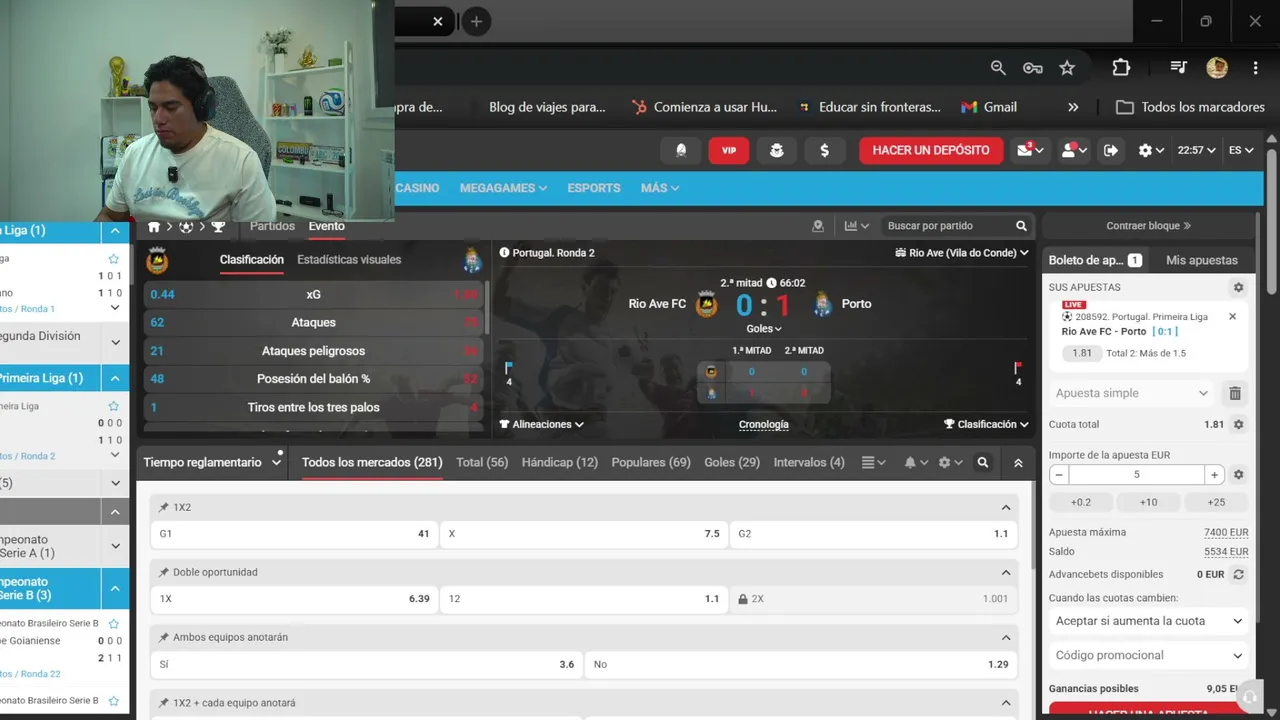Add +10 to the stake
This screenshot has width=1280, height=720.
(1148, 502)
